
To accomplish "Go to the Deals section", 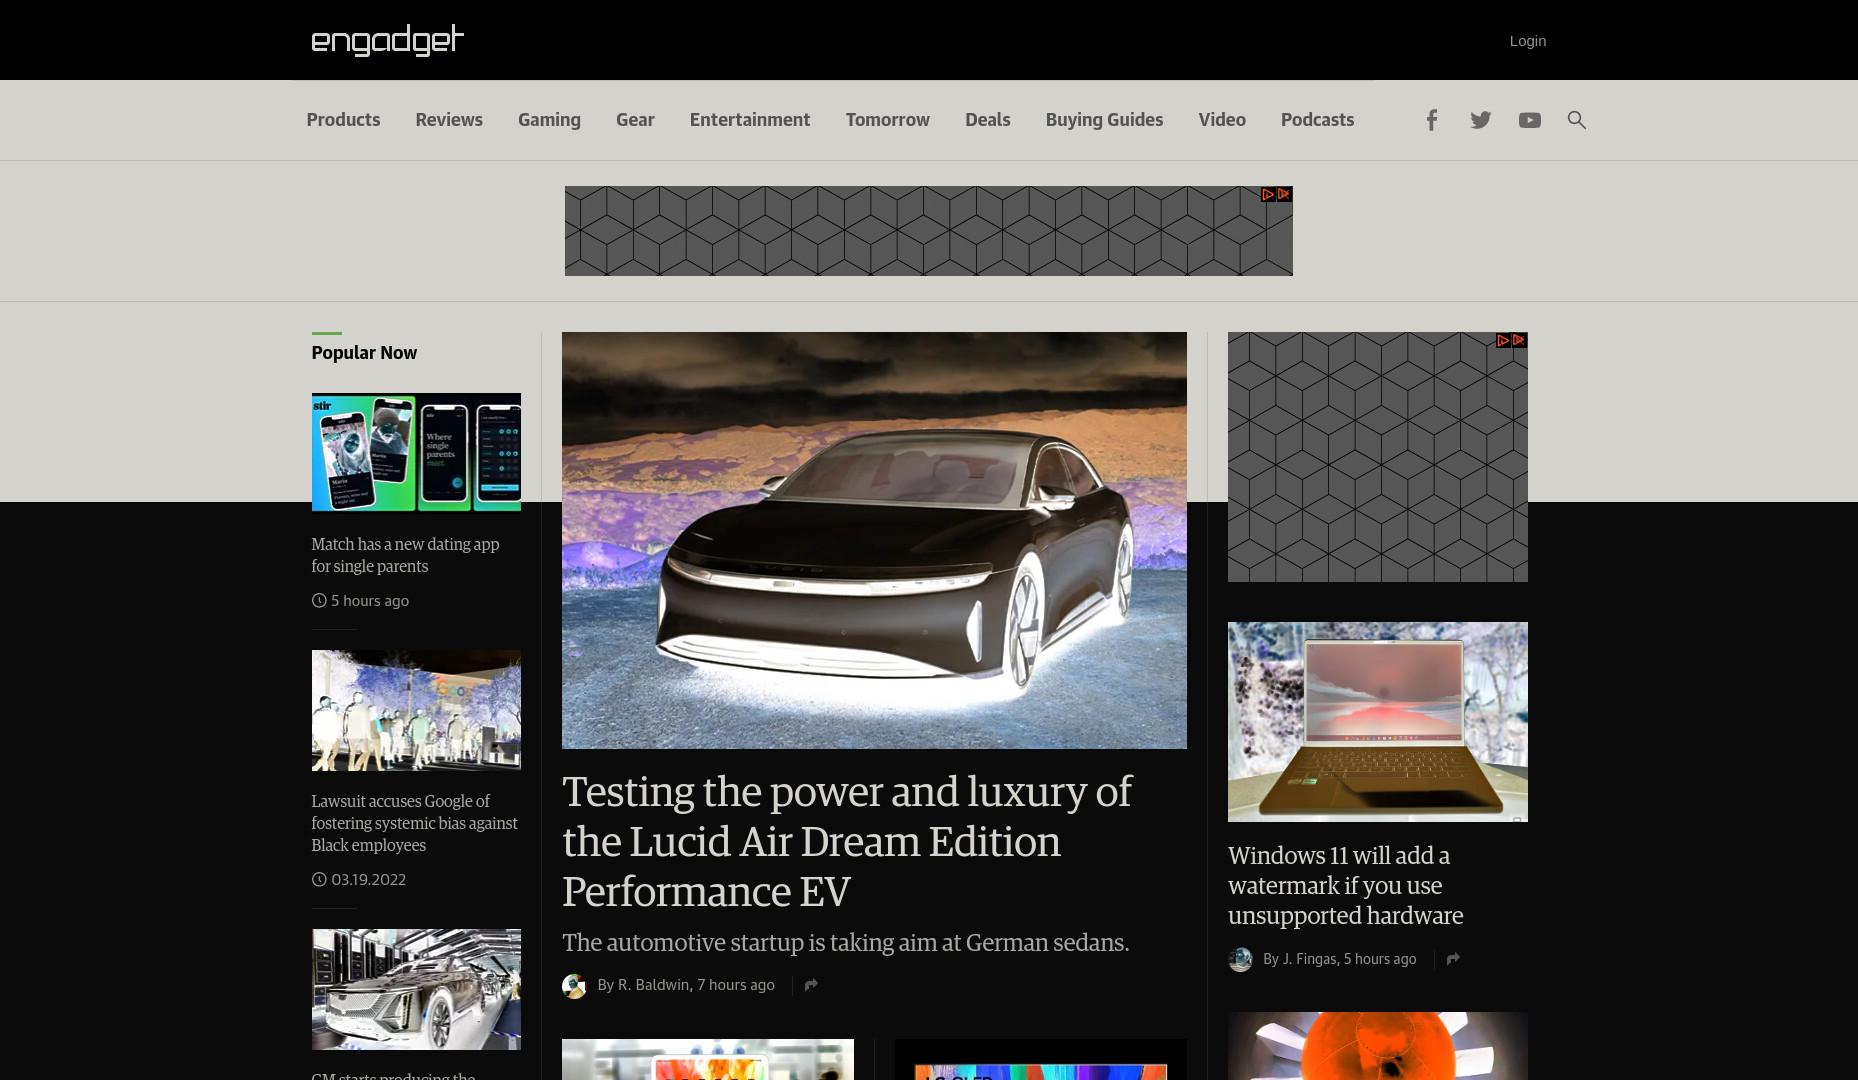I will click(x=988, y=120).
